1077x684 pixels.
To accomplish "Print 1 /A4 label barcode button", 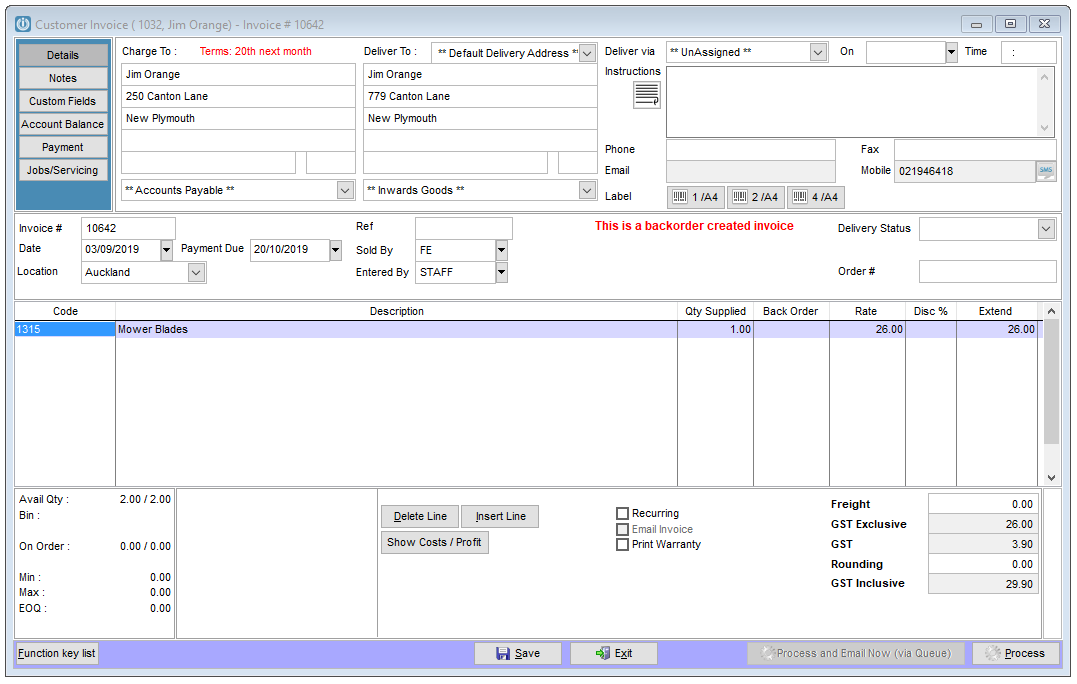I will (x=696, y=197).
